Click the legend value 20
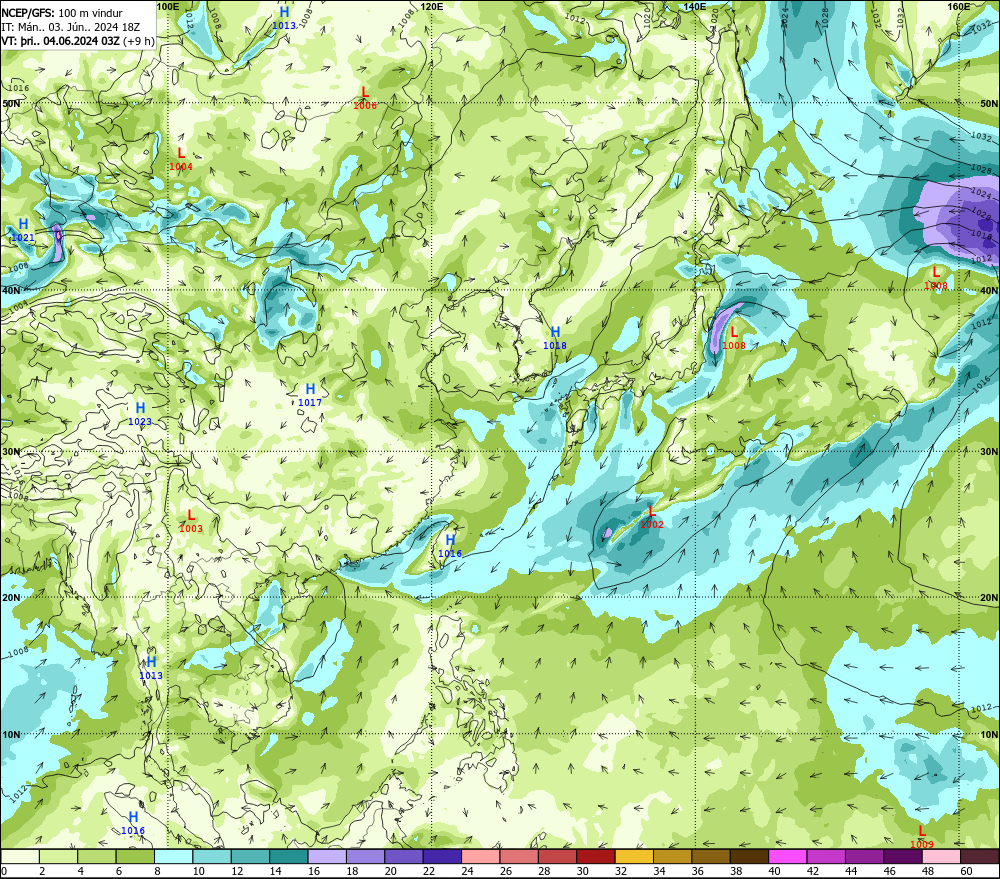Viewport: 1000px width, 879px height. [x=390, y=871]
